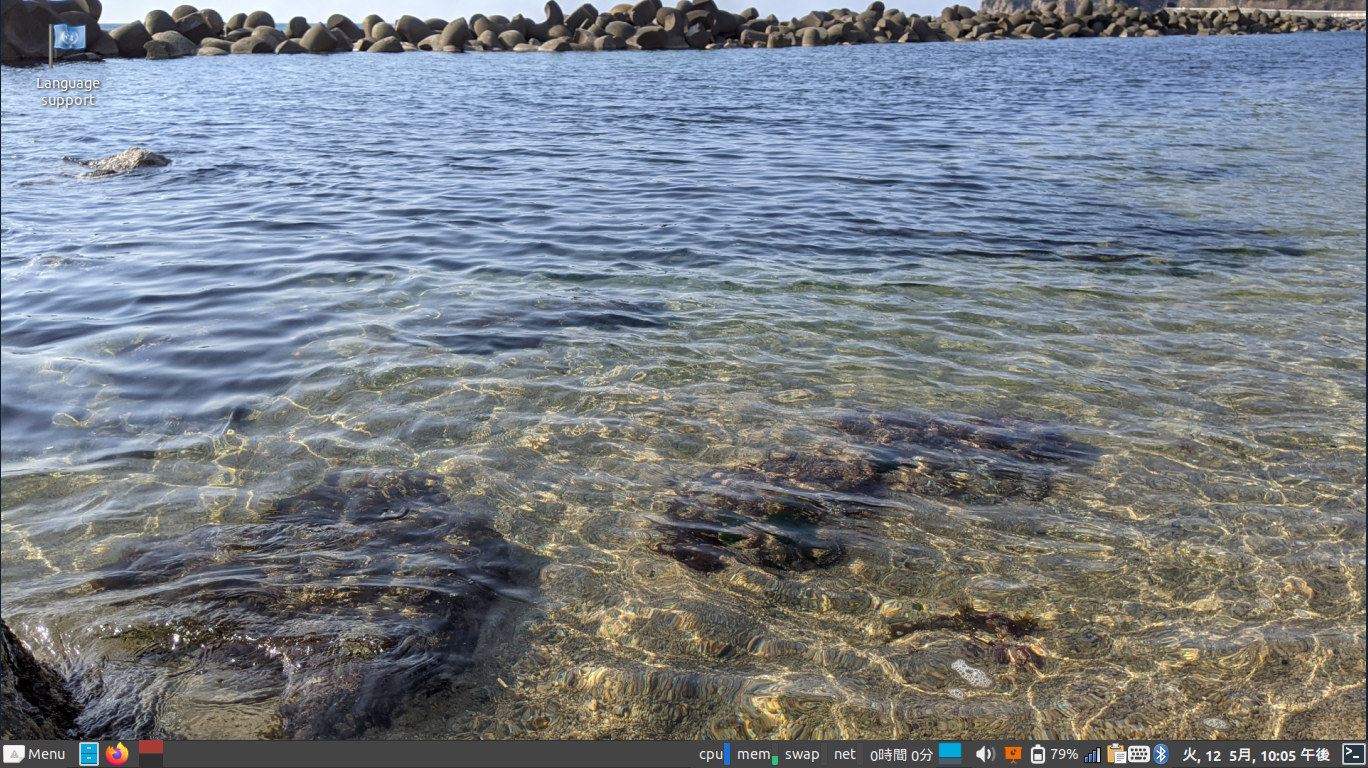Open the keyboard input method icon
The width and height of the screenshot is (1368, 768).
(1139, 754)
